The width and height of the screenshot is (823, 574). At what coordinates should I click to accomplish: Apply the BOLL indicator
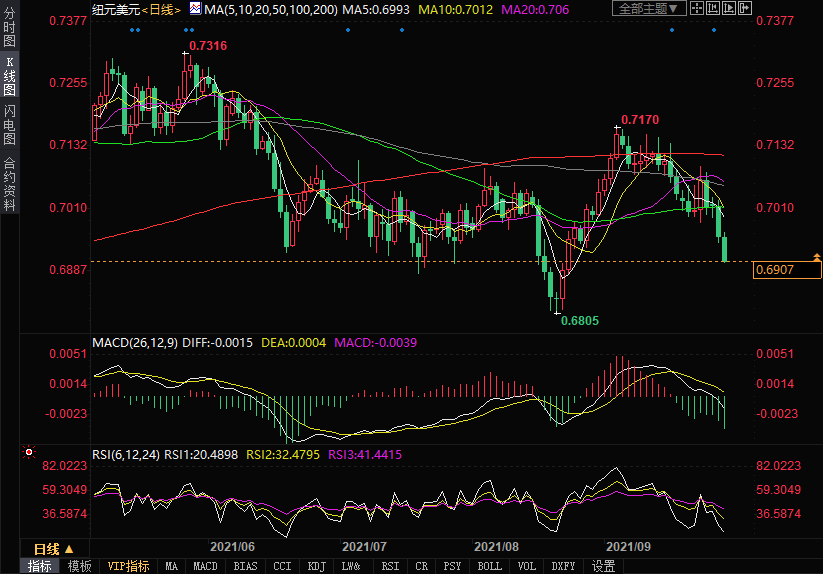[489, 566]
